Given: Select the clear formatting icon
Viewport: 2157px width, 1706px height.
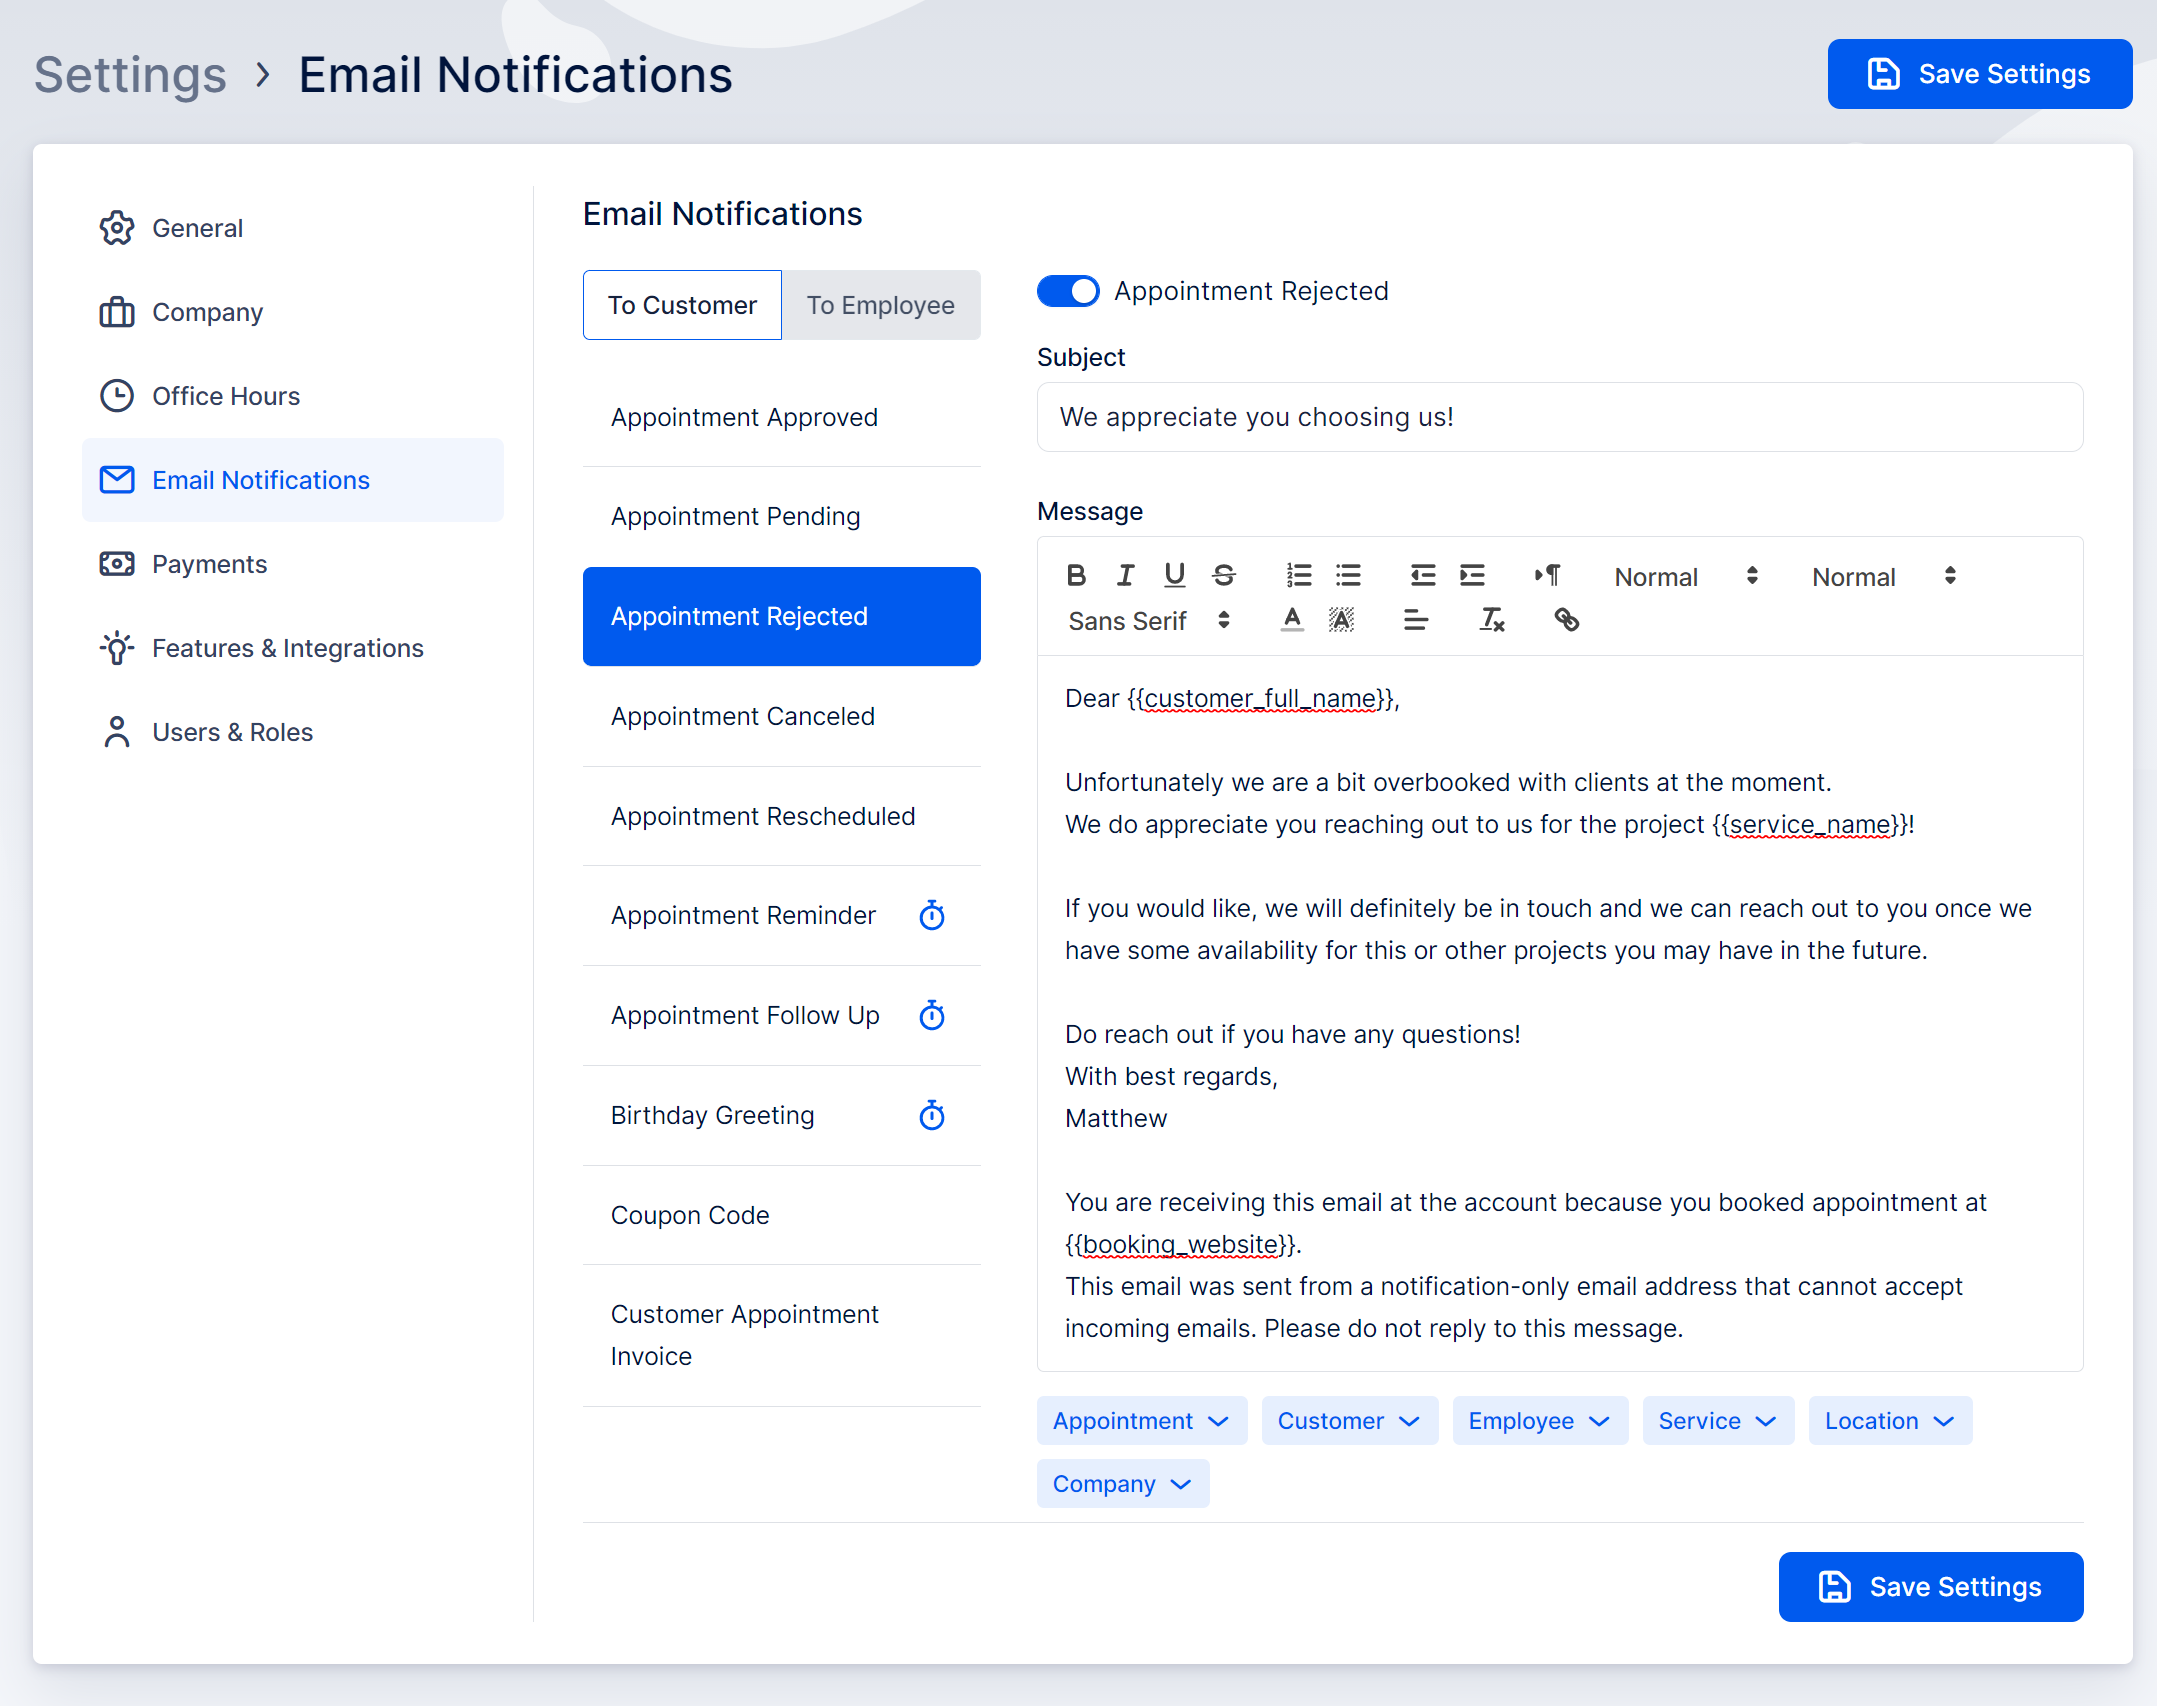Looking at the screenshot, I should point(1492,620).
